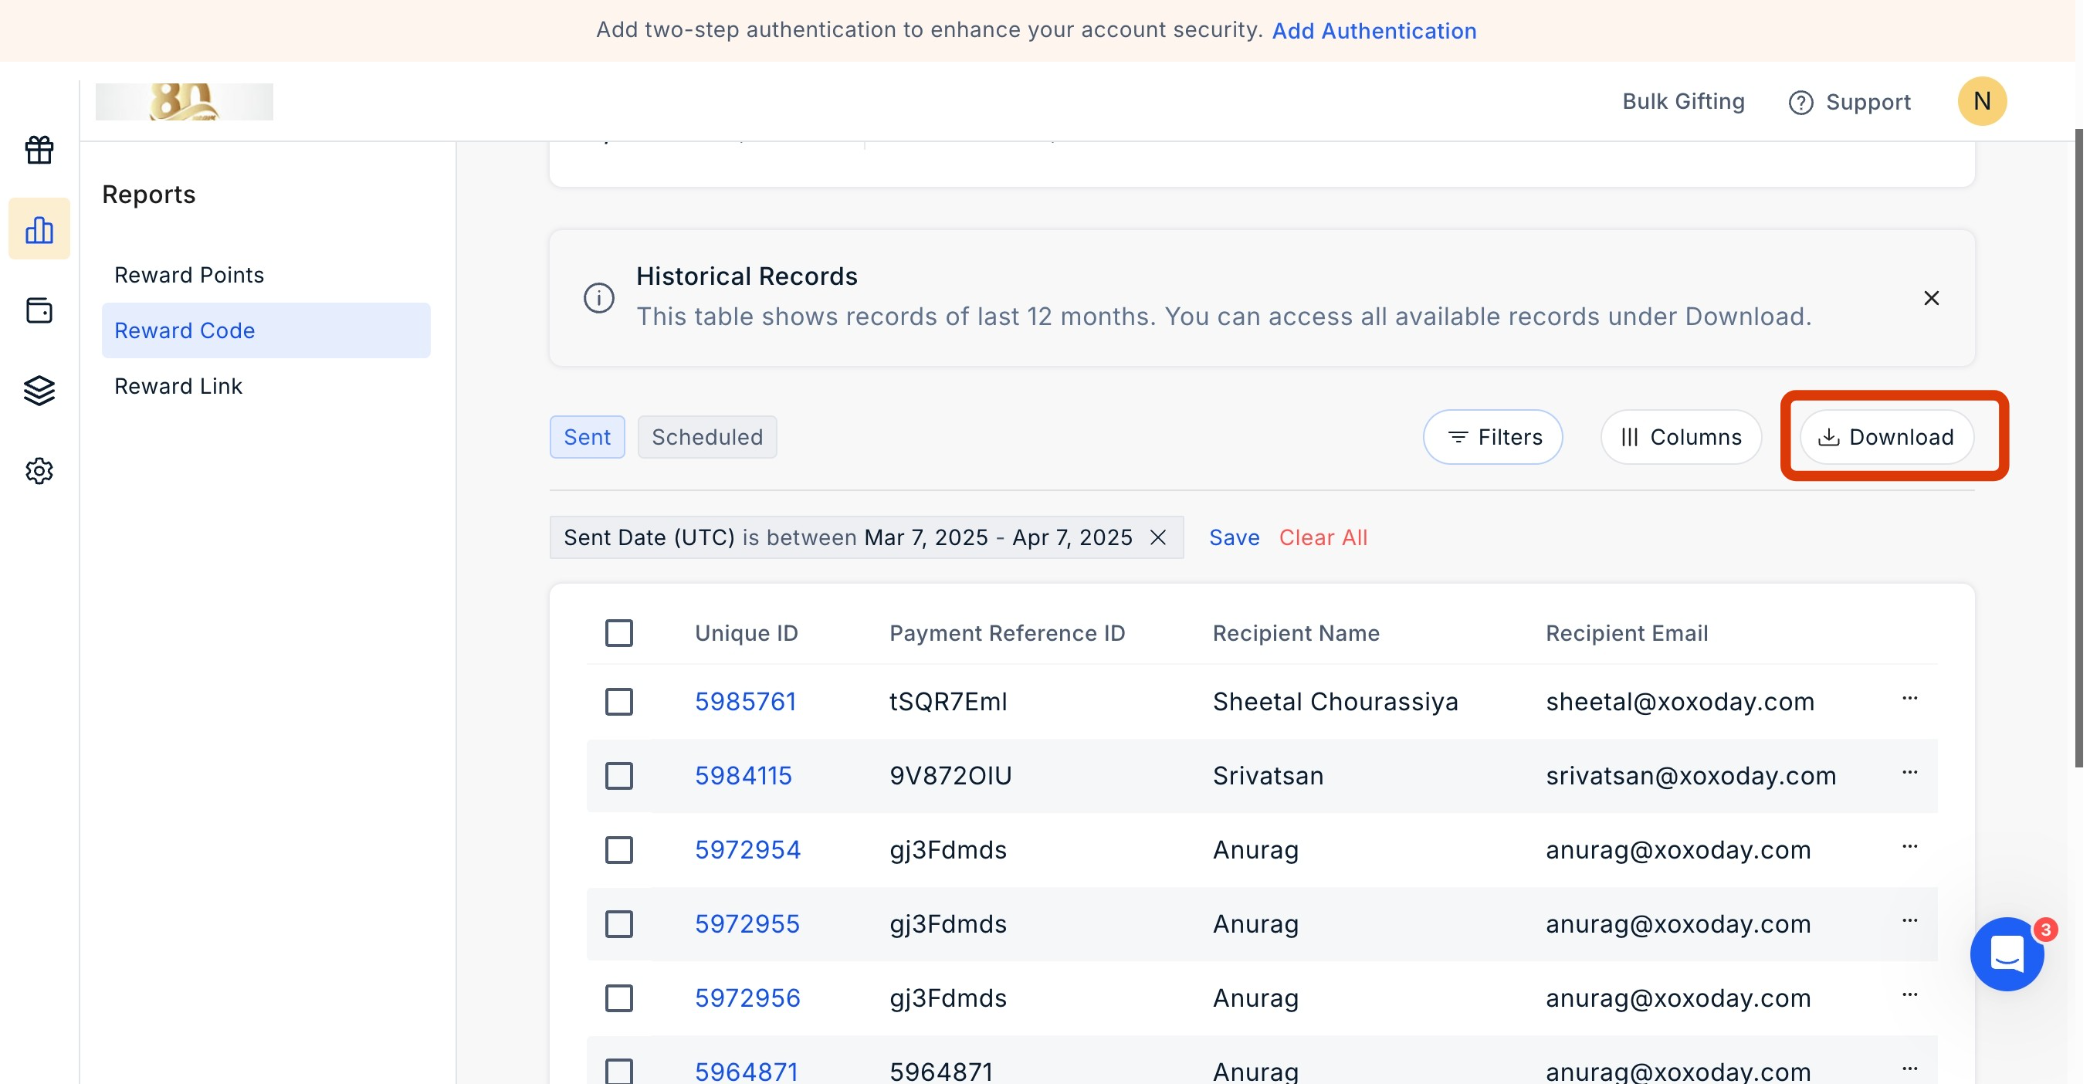Image resolution: width=2084 pixels, height=1084 pixels.
Task: Dismiss the Historical Records notice
Action: pos(1931,298)
